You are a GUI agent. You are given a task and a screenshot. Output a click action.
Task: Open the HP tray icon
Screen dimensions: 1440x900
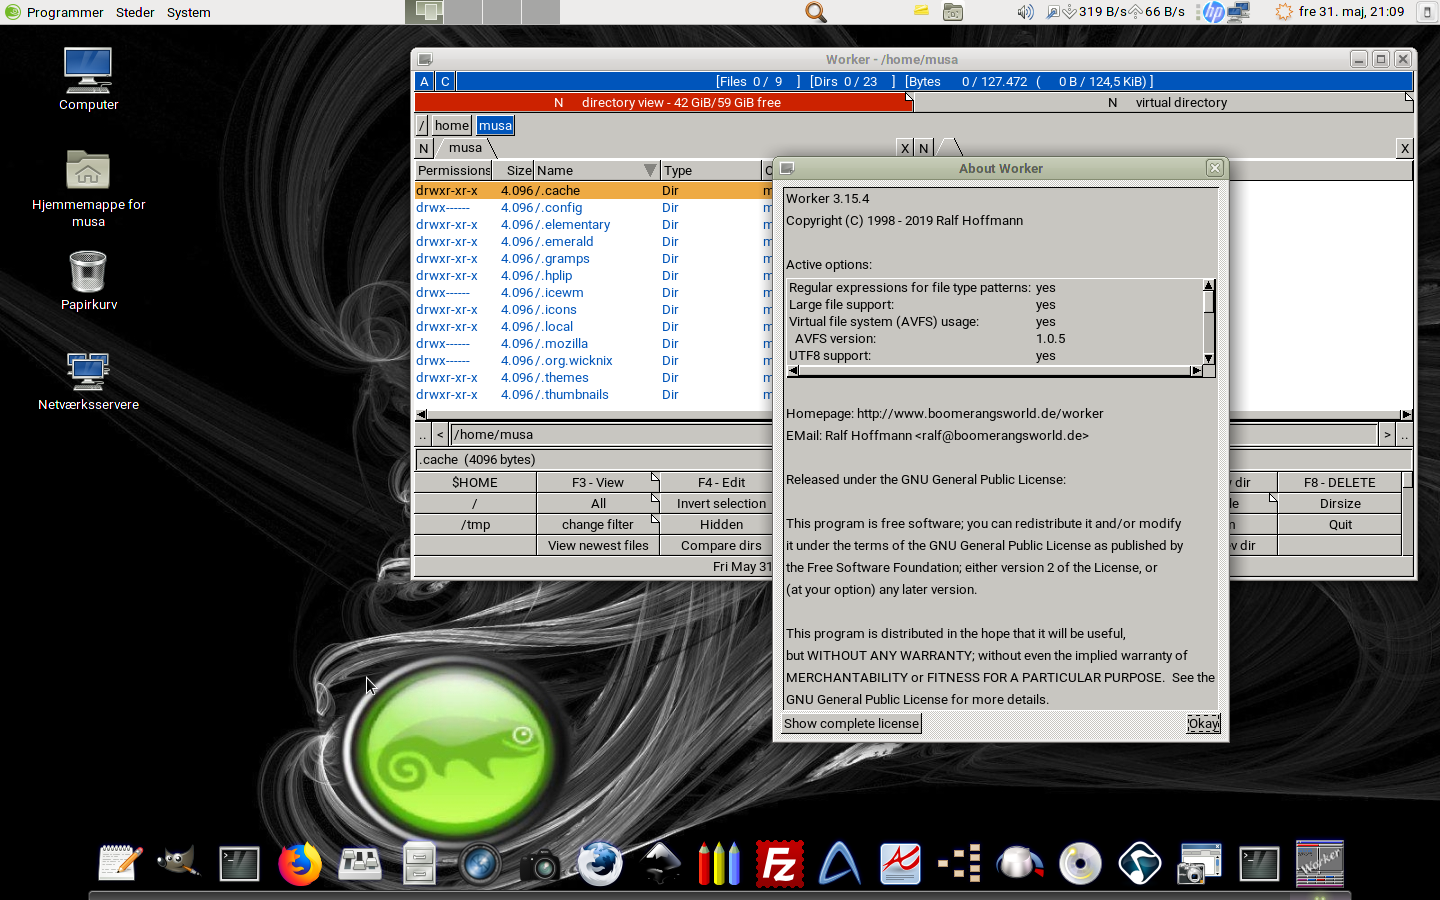click(x=1213, y=12)
